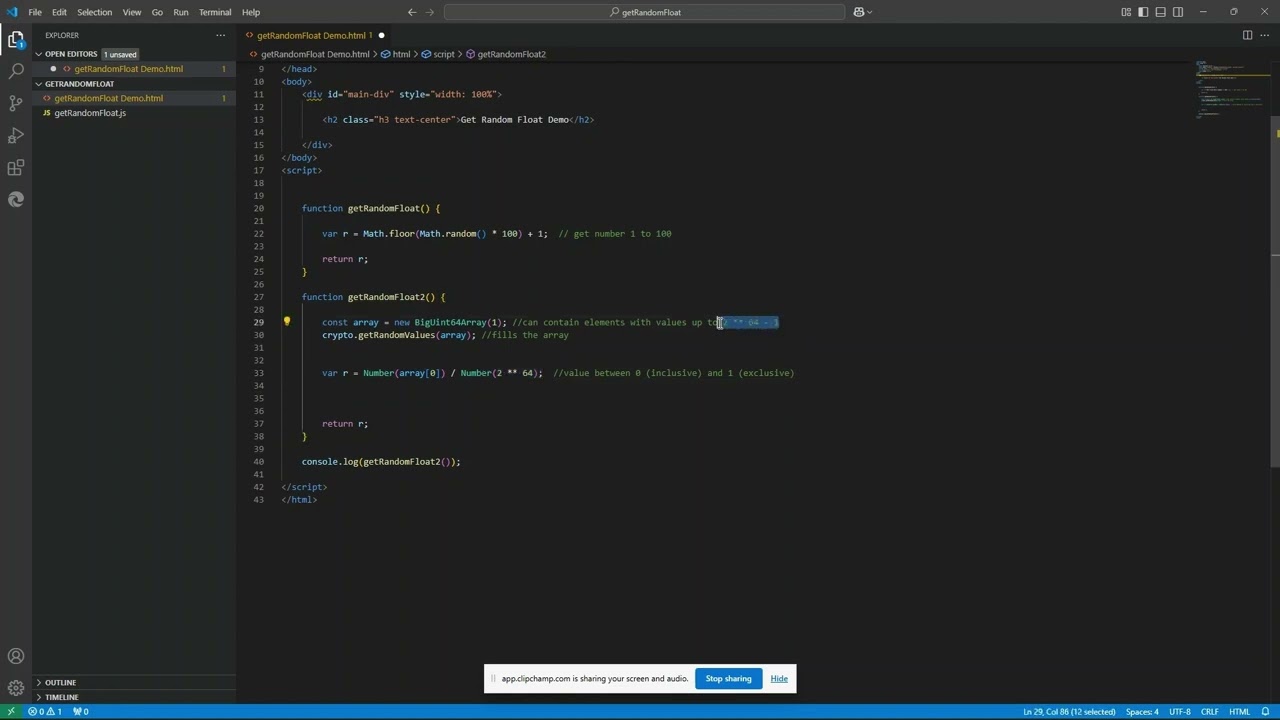Viewport: 1280px width, 720px height.
Task: Open the Edit menu
Action: click(x=59, y=12)
